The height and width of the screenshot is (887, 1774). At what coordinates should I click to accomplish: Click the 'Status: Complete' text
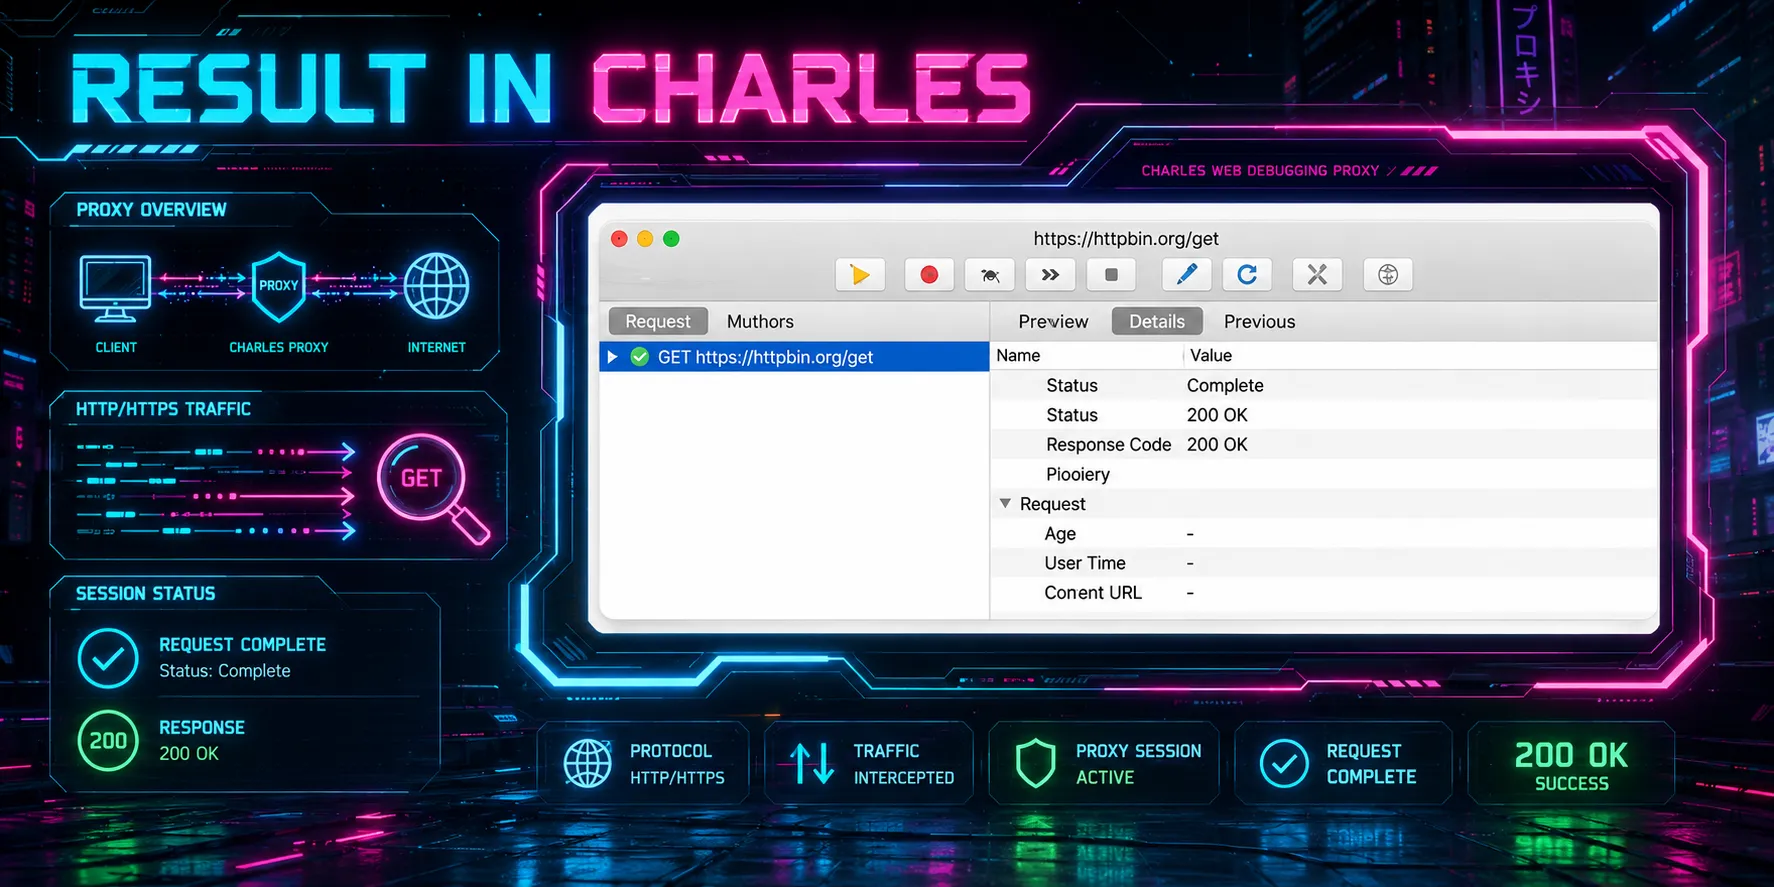(x=225, y=671)
